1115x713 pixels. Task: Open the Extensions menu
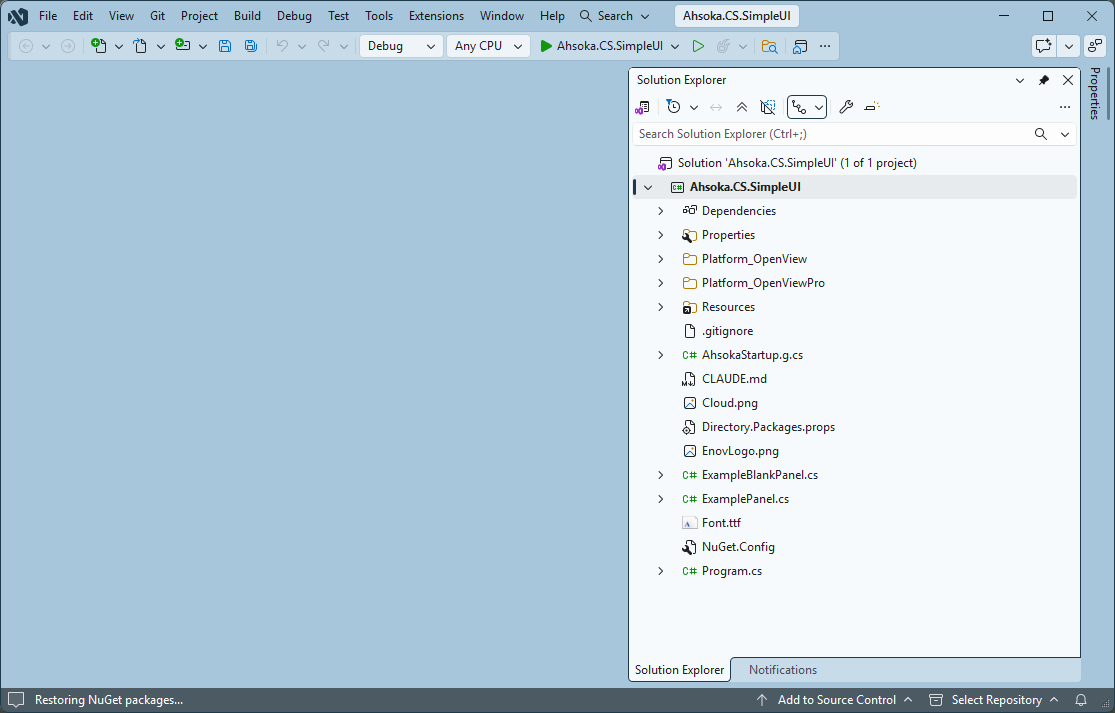click(436, 16)
